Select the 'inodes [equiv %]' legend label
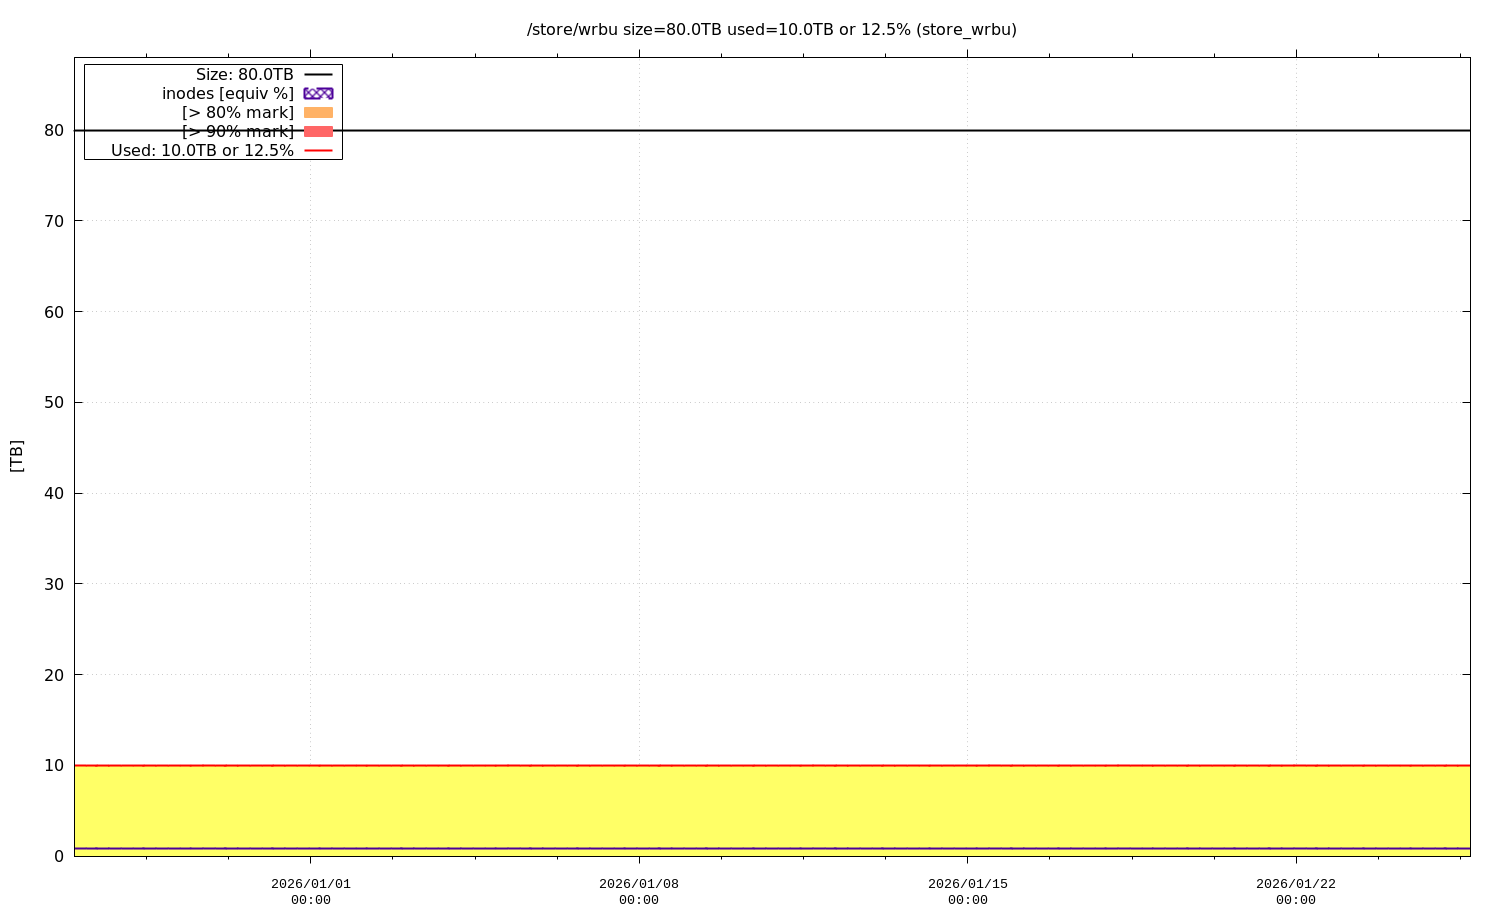The width and height of the screenshot is (1500, 920). [228, 94]
